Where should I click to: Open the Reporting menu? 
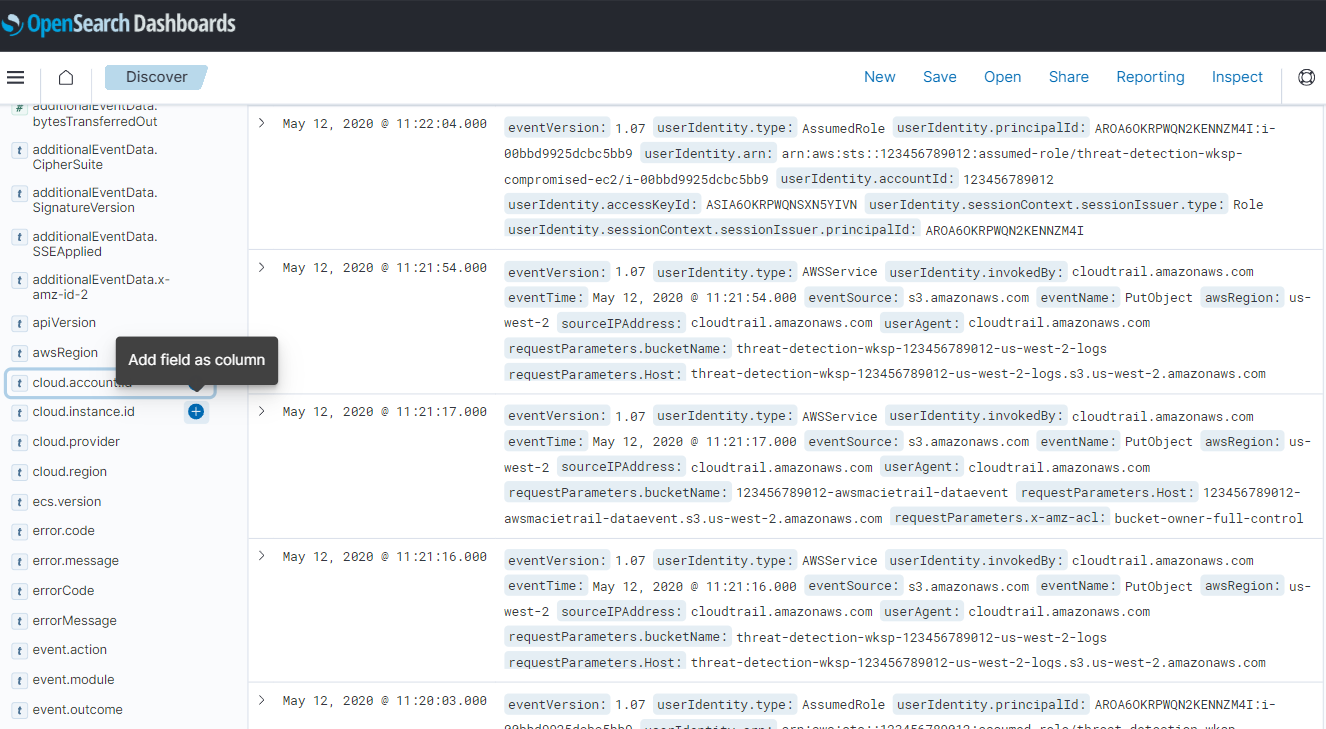(1150, 77)
